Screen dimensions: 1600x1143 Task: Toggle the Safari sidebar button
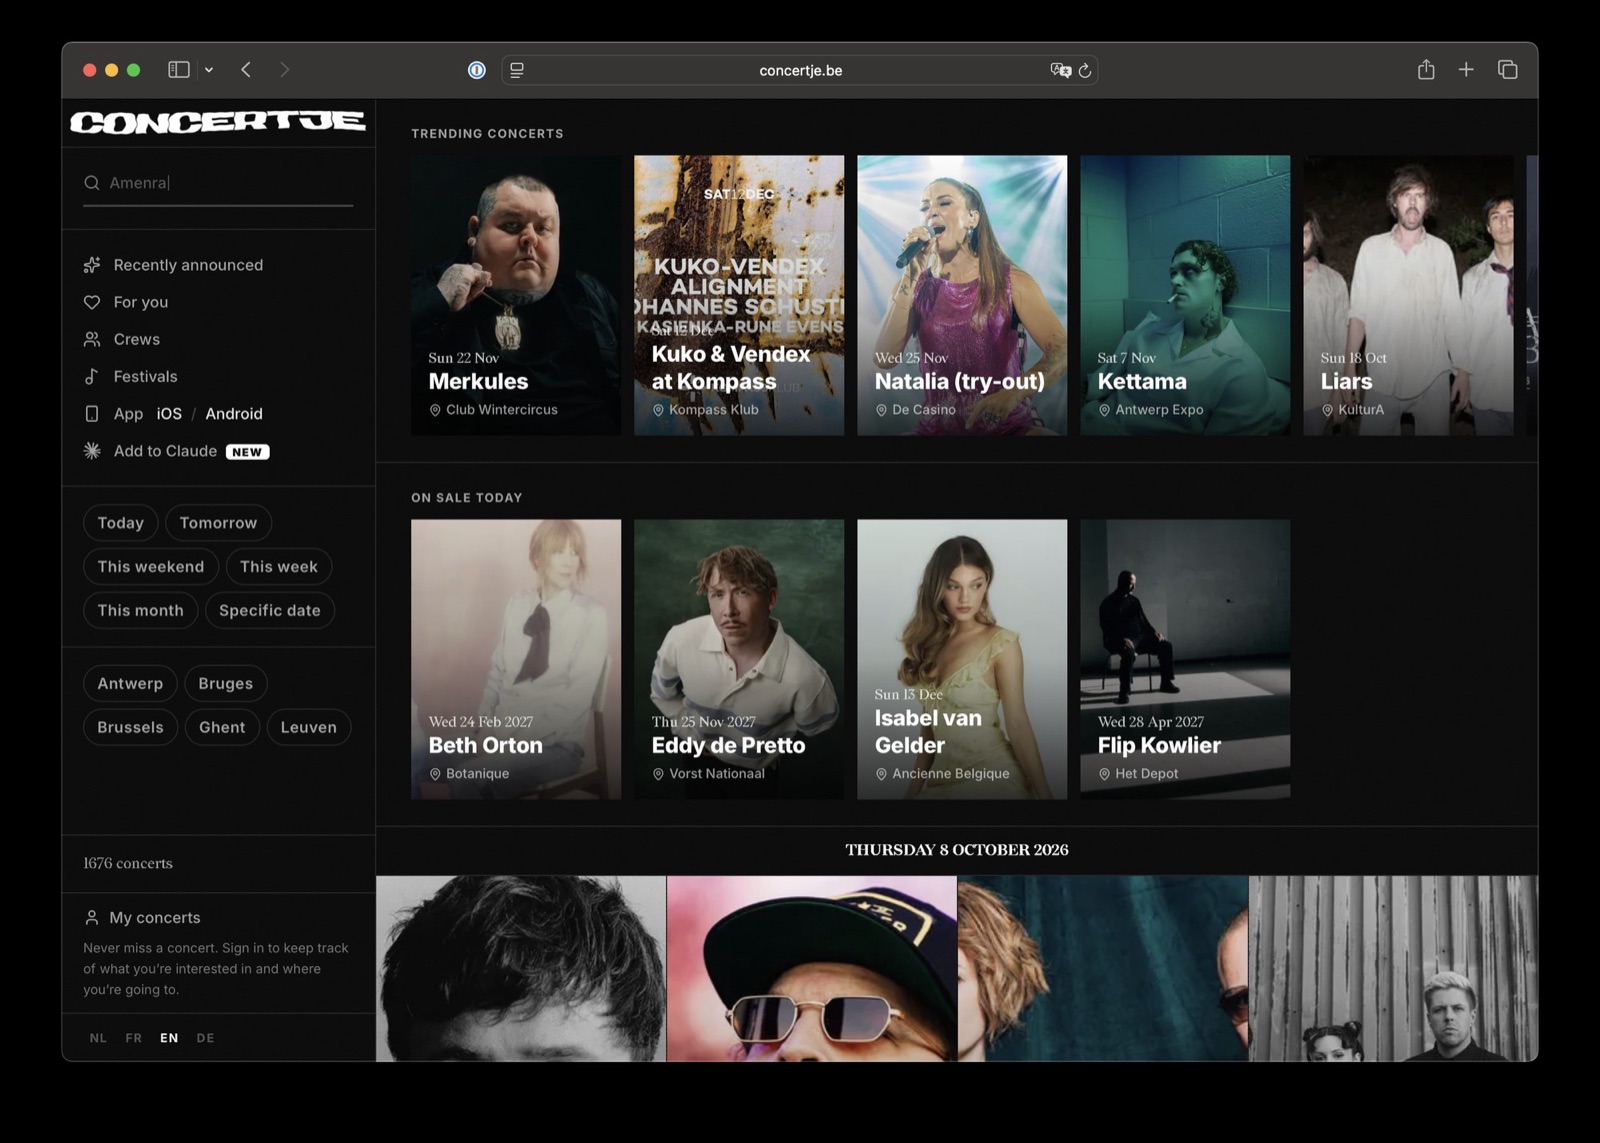point(179,70)
